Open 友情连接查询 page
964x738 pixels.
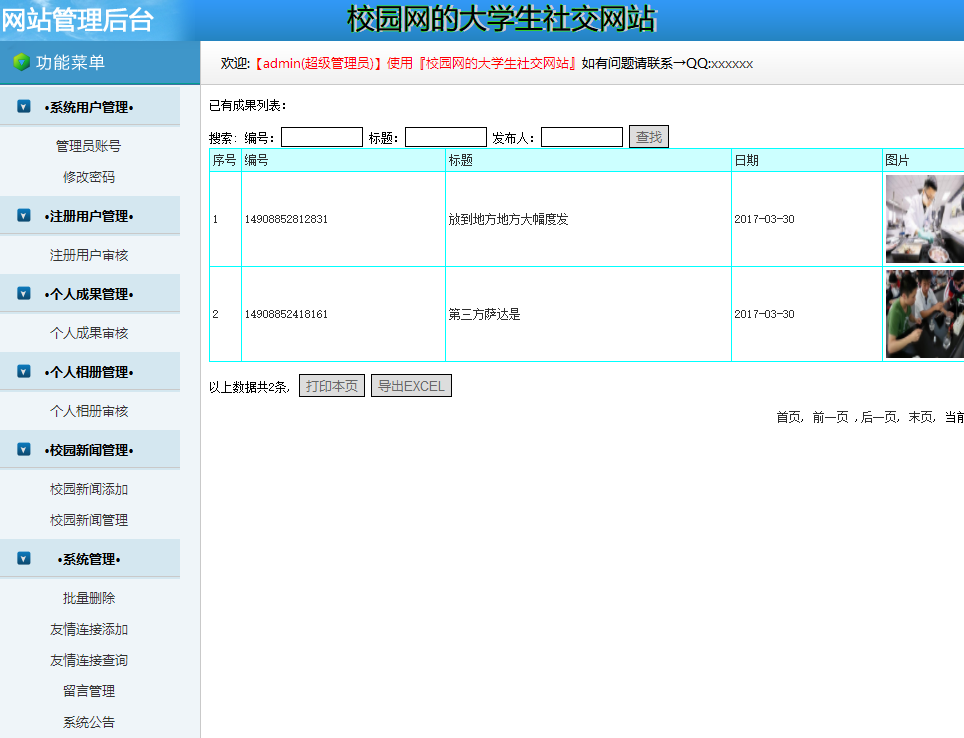89,661
